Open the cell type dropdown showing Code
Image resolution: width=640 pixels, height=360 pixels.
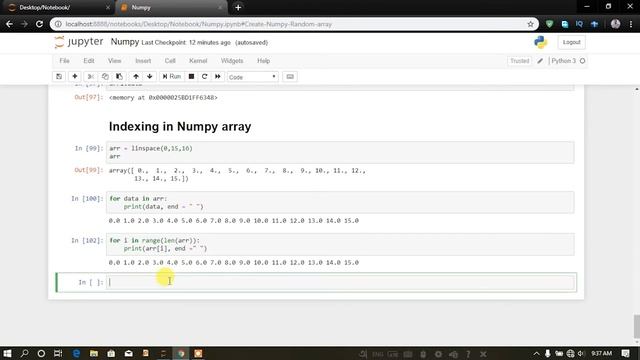click(253, 77)
